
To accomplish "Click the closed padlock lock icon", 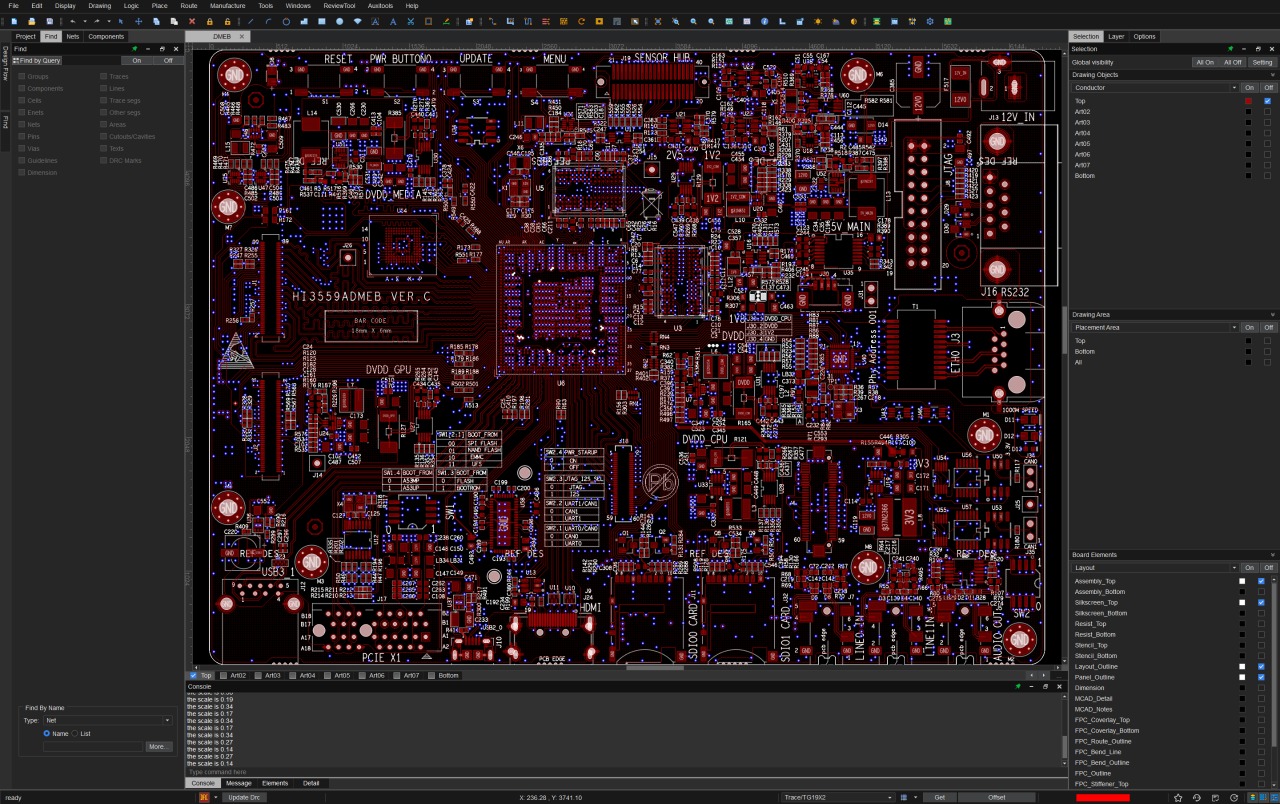I will (210, 21).
